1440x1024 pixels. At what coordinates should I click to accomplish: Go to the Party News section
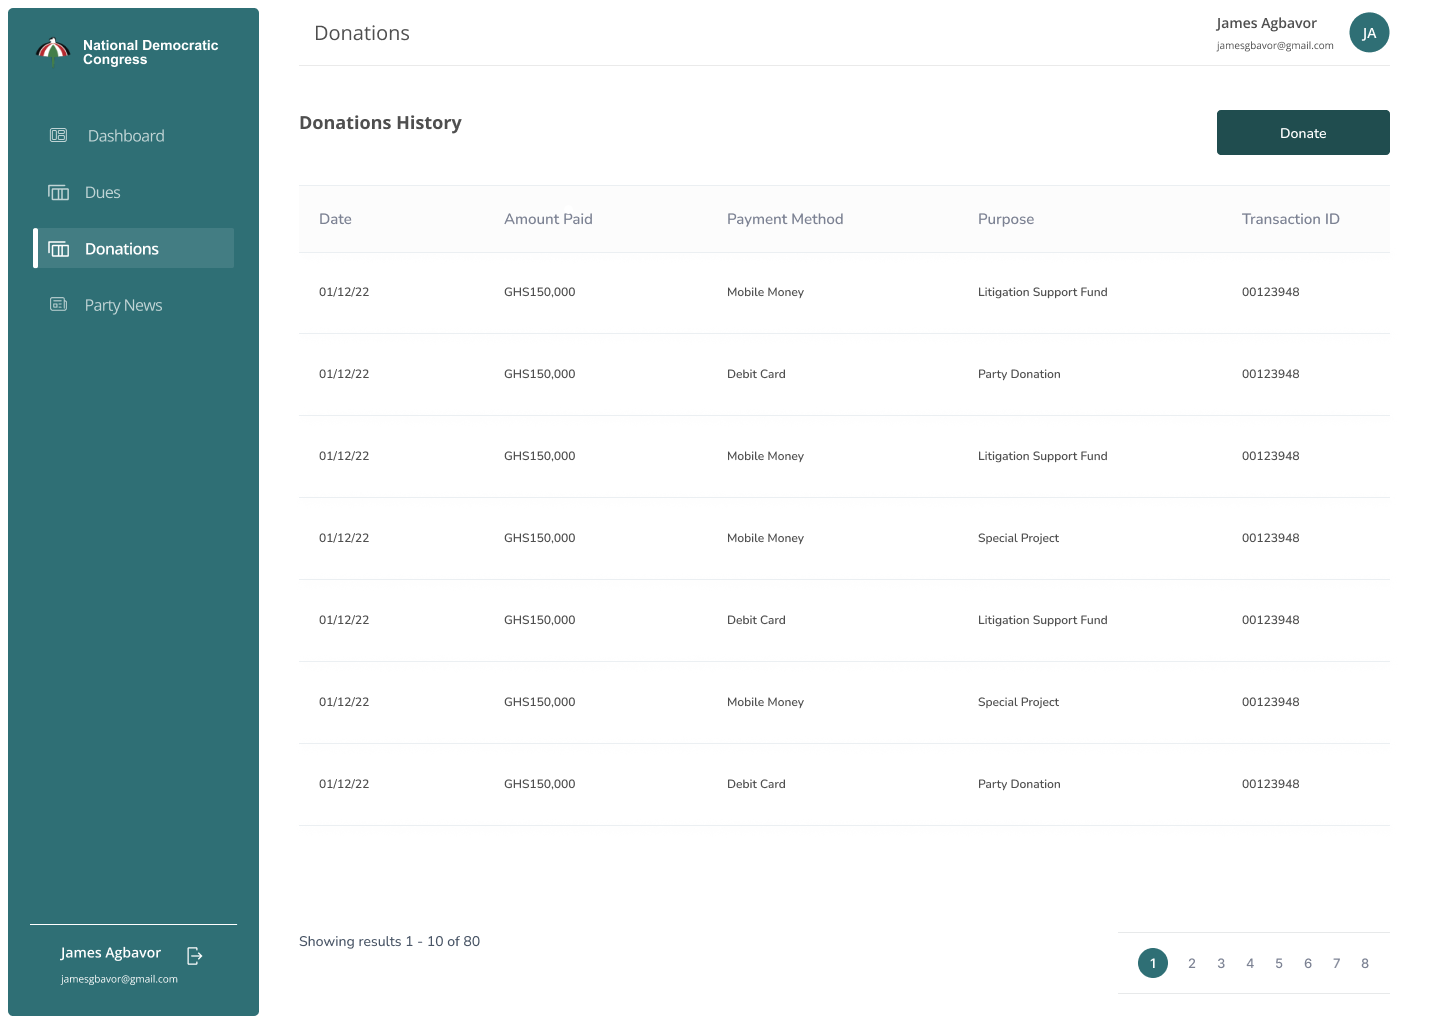coord(123,305)
